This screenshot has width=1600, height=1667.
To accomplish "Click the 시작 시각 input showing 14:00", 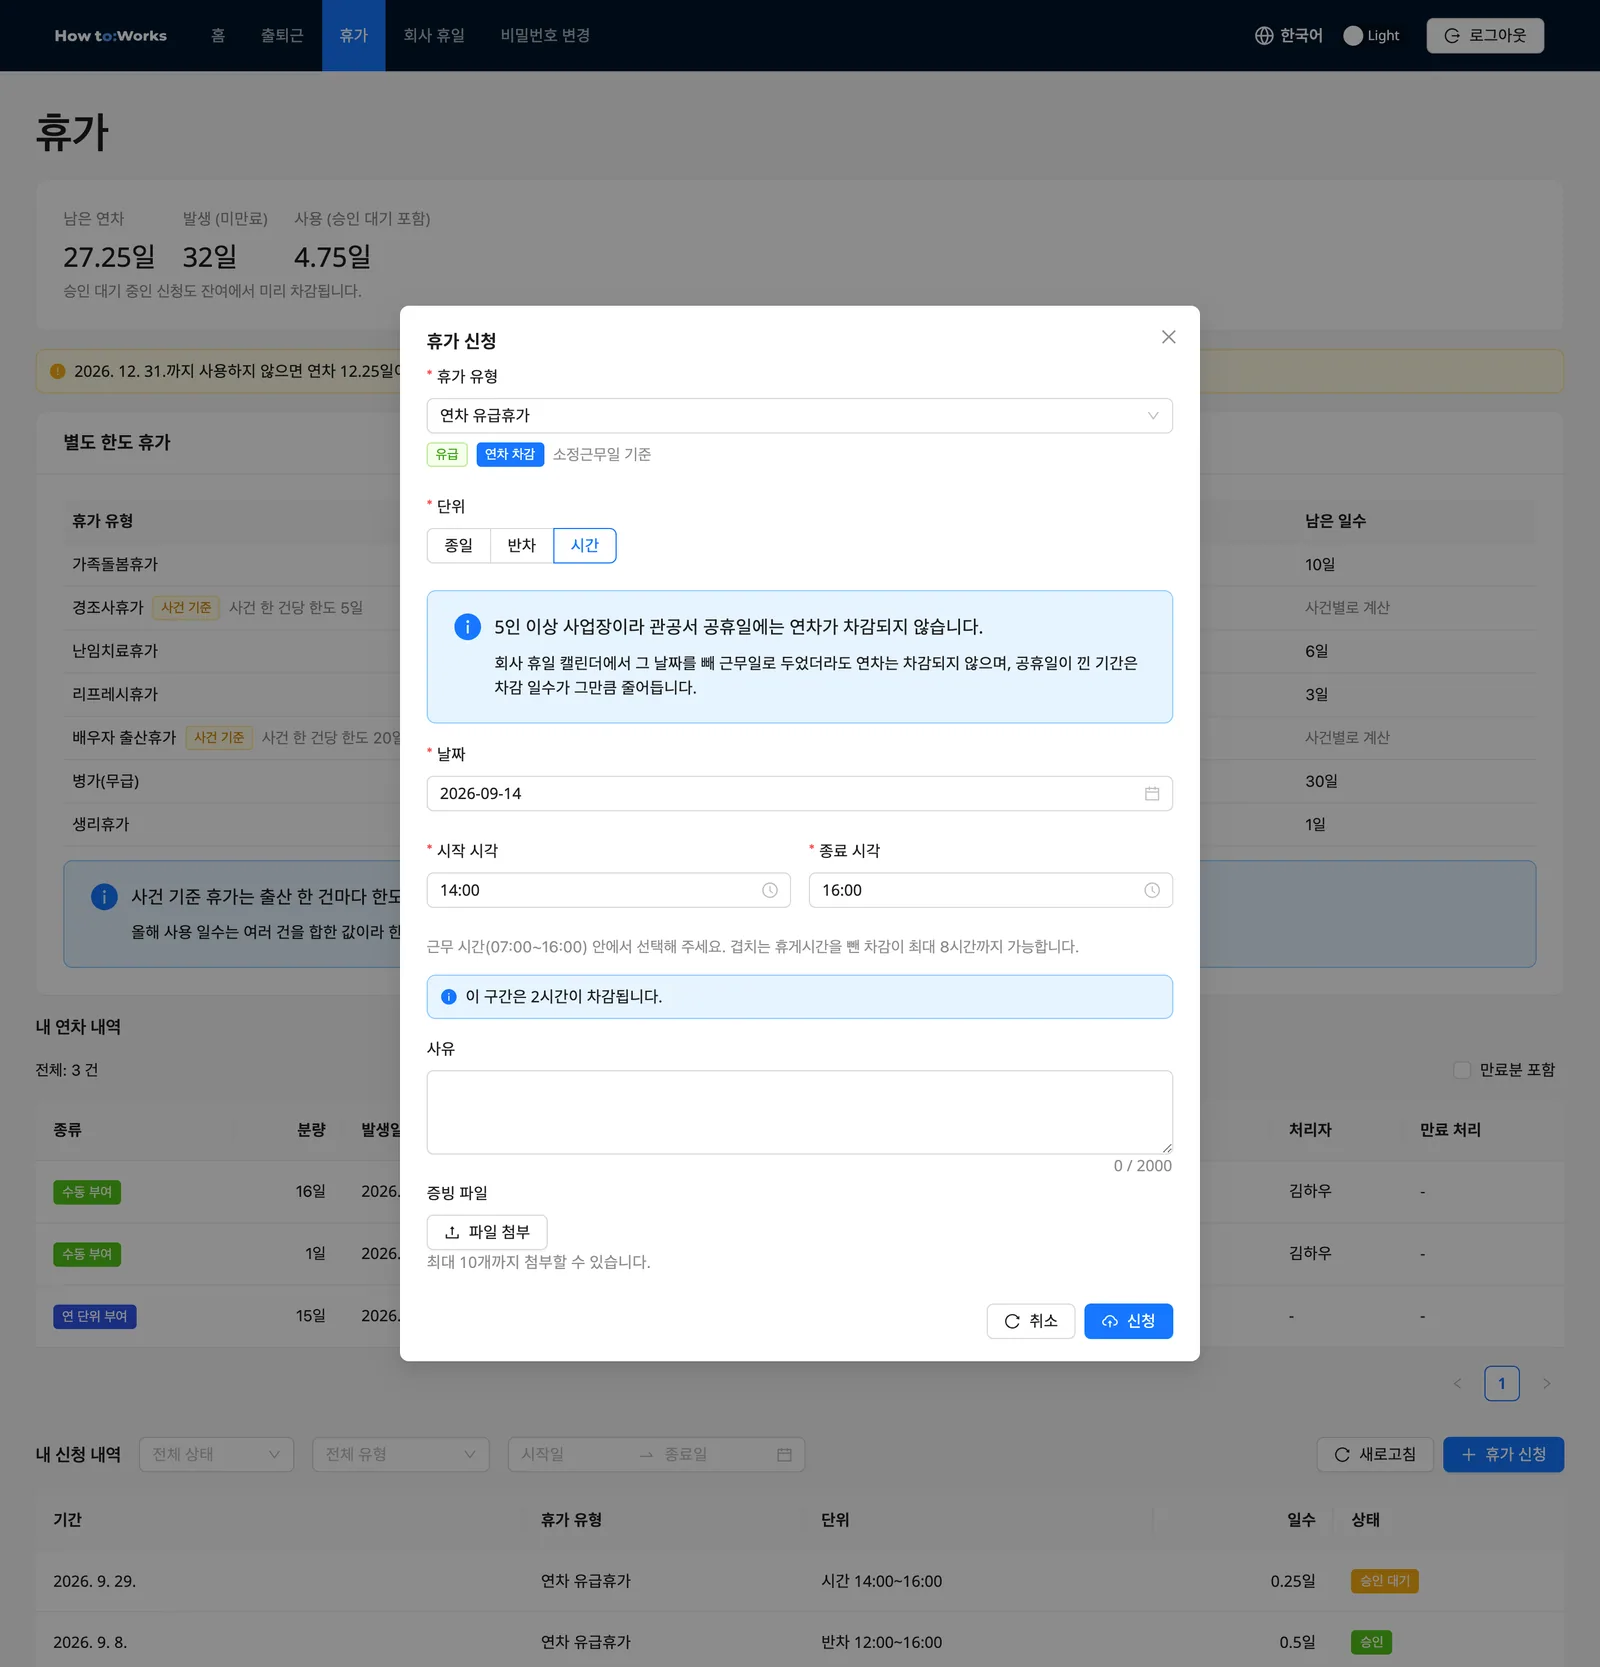I will (x=608, y=890).
